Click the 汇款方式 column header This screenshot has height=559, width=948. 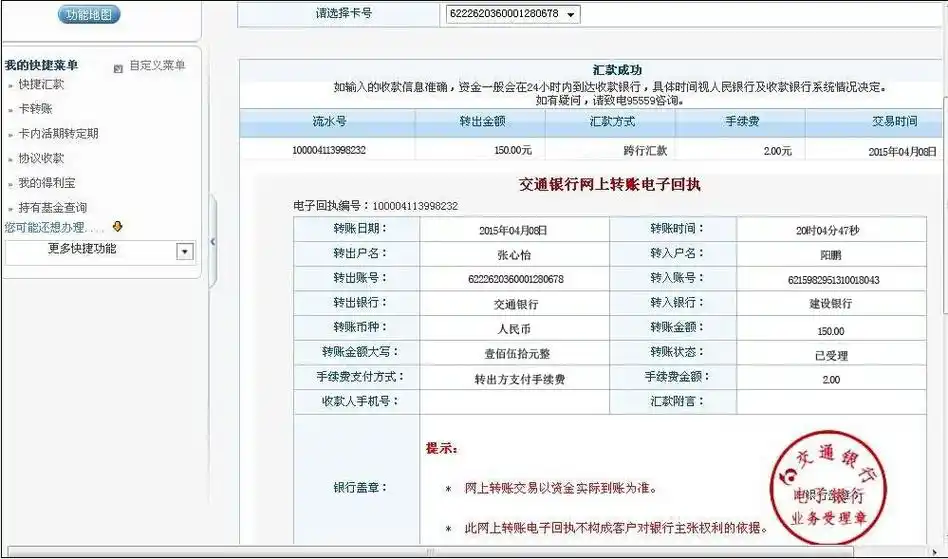(612, 121)
